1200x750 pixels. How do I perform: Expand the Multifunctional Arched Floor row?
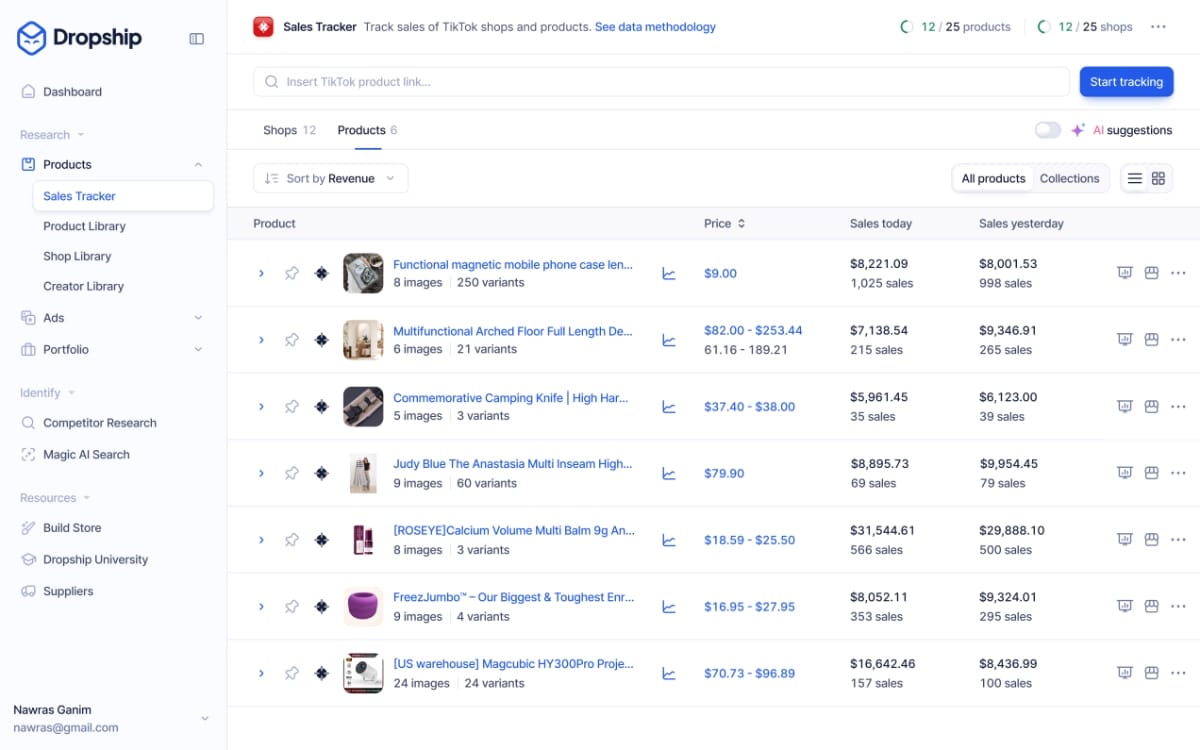261,340
